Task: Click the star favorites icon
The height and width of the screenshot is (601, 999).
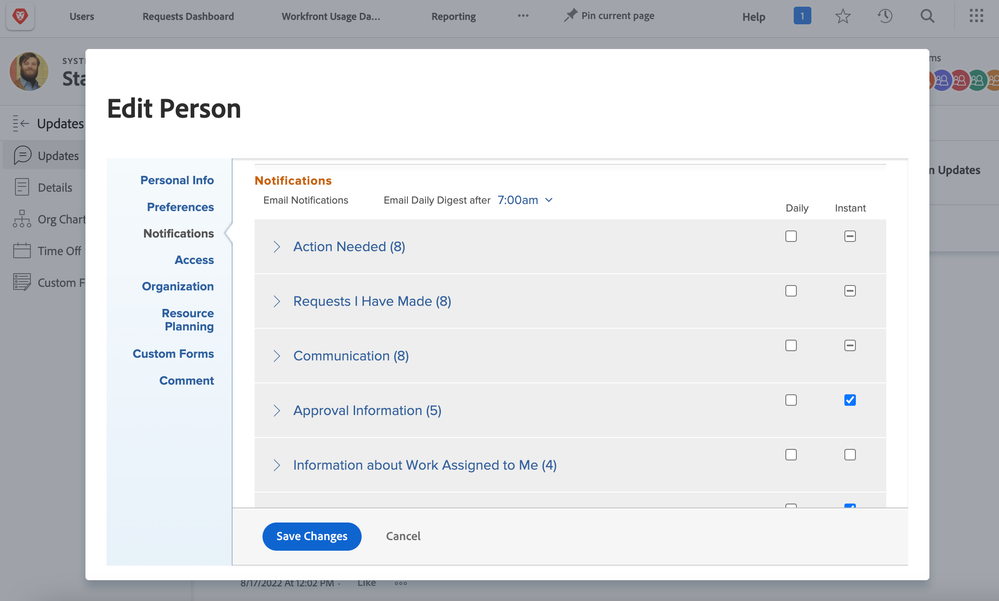Action: (x=843, y=16)
